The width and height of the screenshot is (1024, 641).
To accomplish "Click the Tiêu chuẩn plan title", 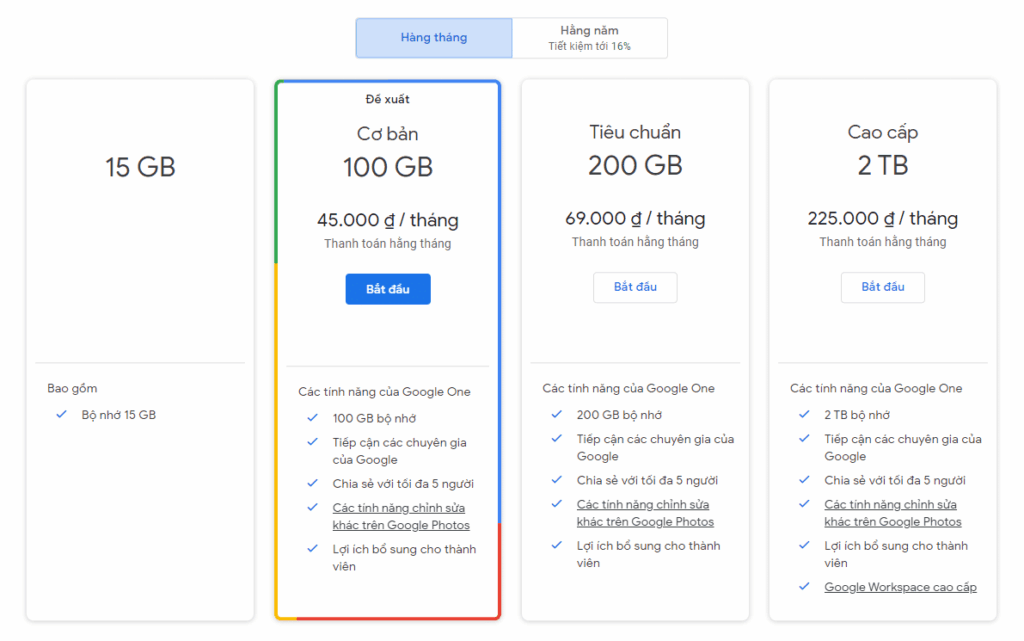I will click(x=635, y=132).
